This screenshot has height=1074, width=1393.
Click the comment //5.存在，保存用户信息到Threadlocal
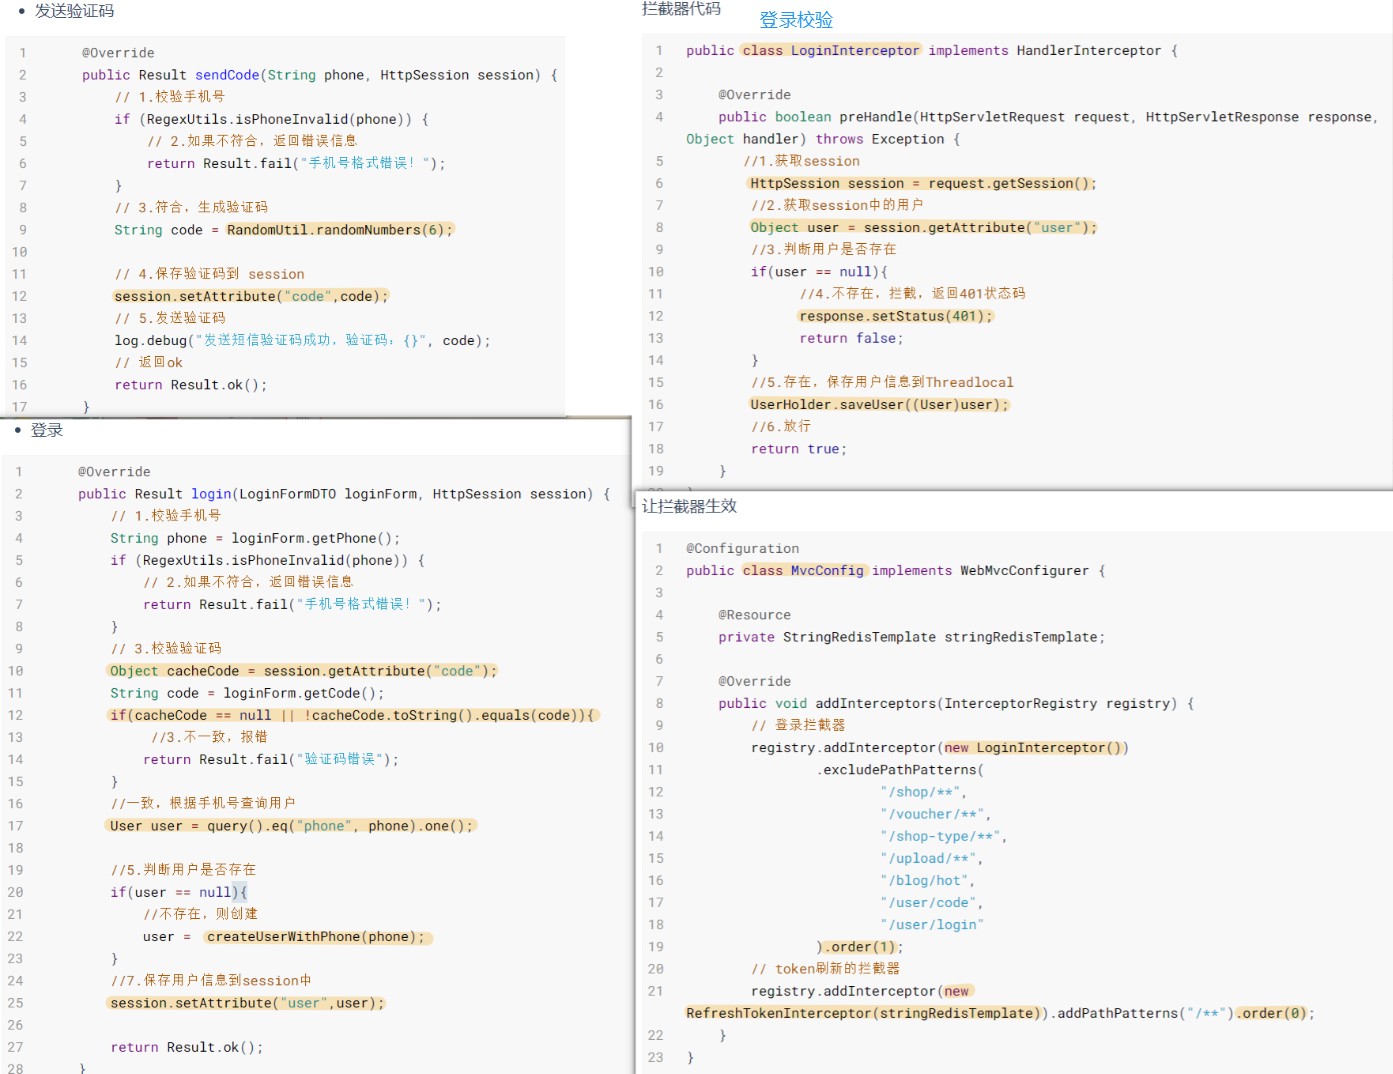pyautogui.click(x=882, y=382)
